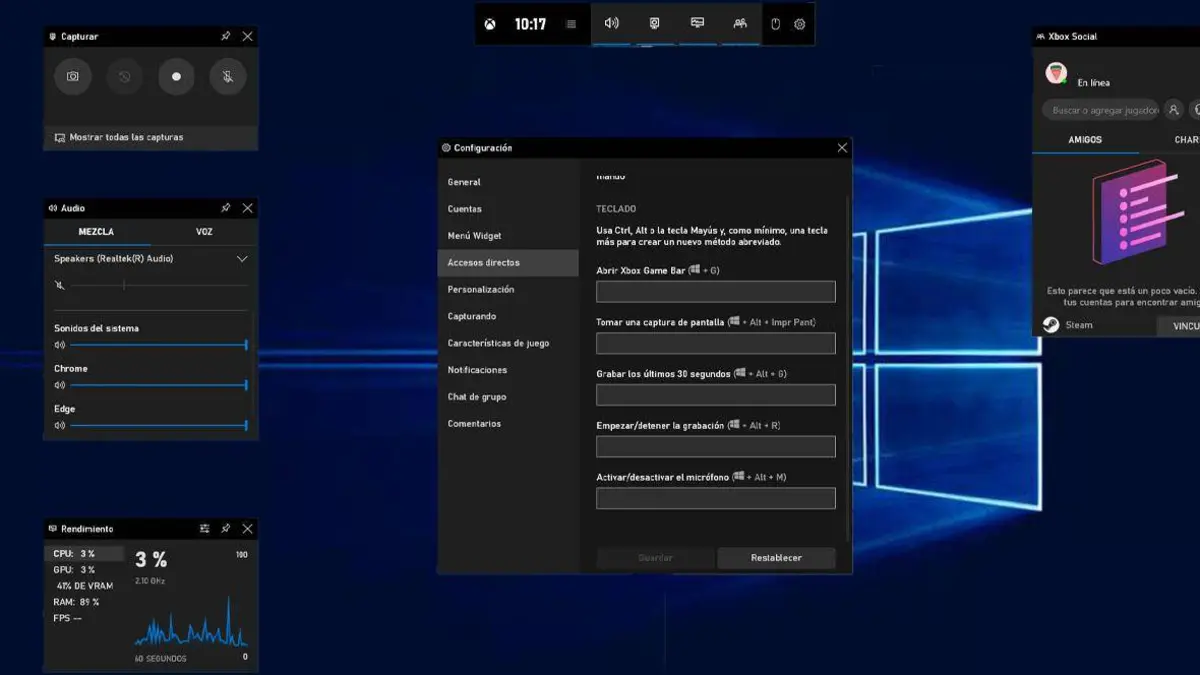Open Personalización in the settings sidebar
The width and height of the screenshot is (1200, 675).
[x=481, y=290]
